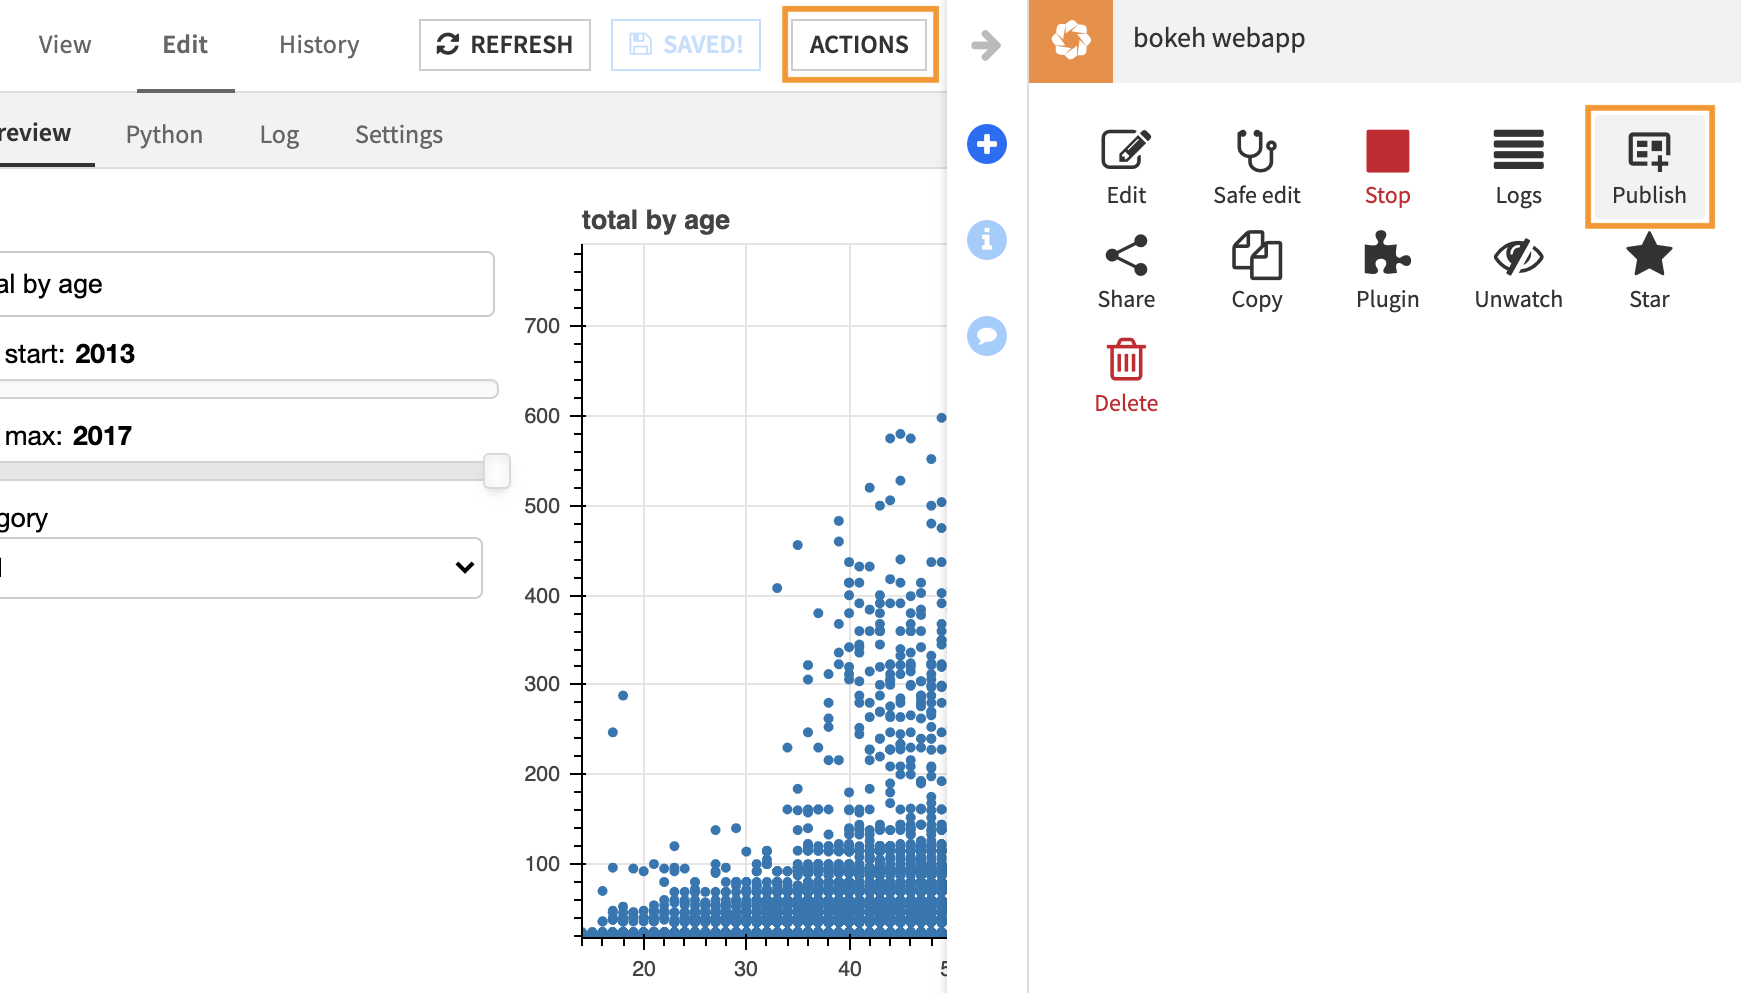Open the Settings tab
Image resolution: width=1741 pixels, height=993 pixels.
[x=399, y=134]
